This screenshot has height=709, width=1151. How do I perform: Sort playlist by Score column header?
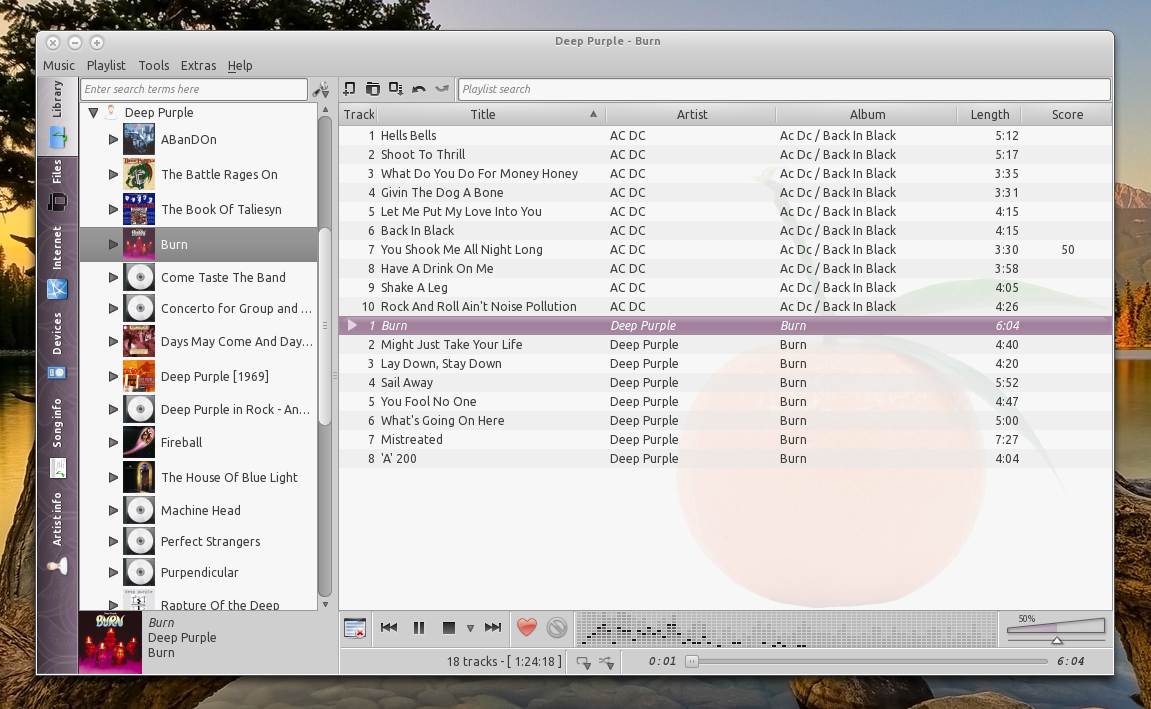click(1067, 114)
